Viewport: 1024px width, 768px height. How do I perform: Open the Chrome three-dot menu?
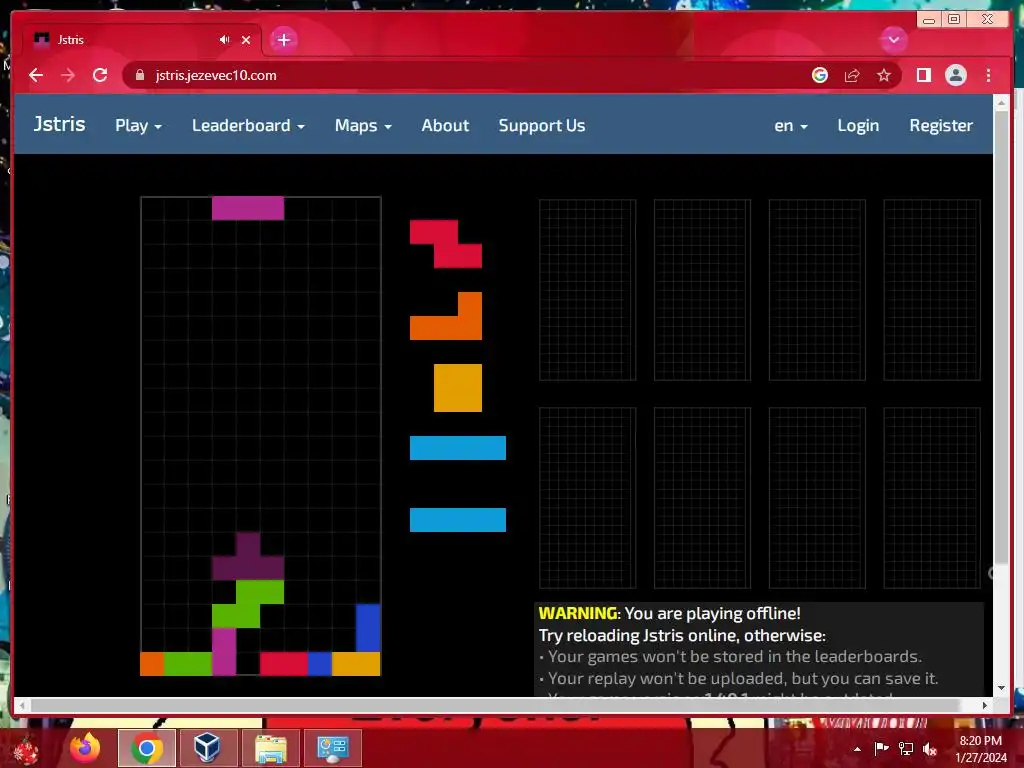[x=988, y=75]
